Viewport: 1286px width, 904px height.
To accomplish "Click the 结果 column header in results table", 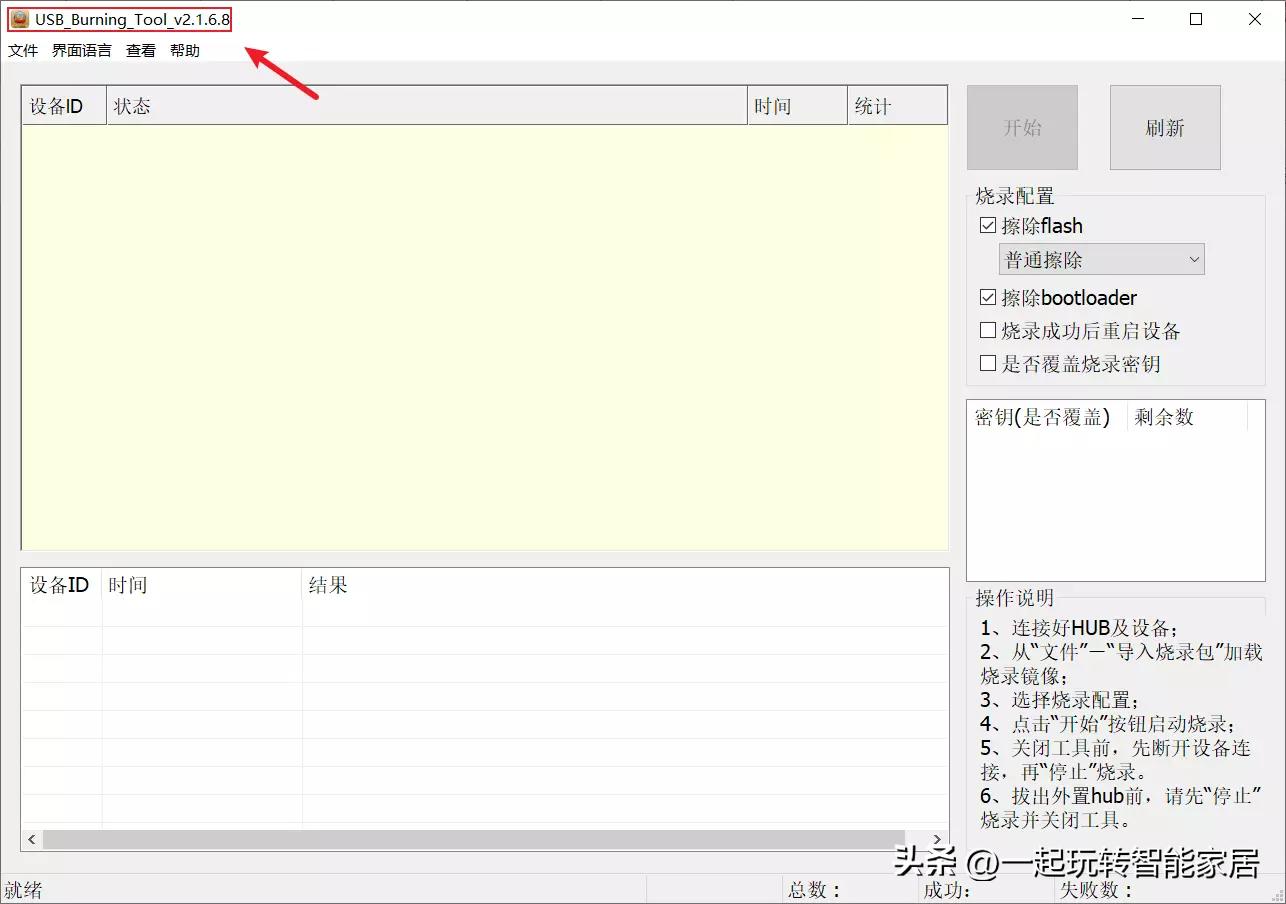I will [327, 585].
